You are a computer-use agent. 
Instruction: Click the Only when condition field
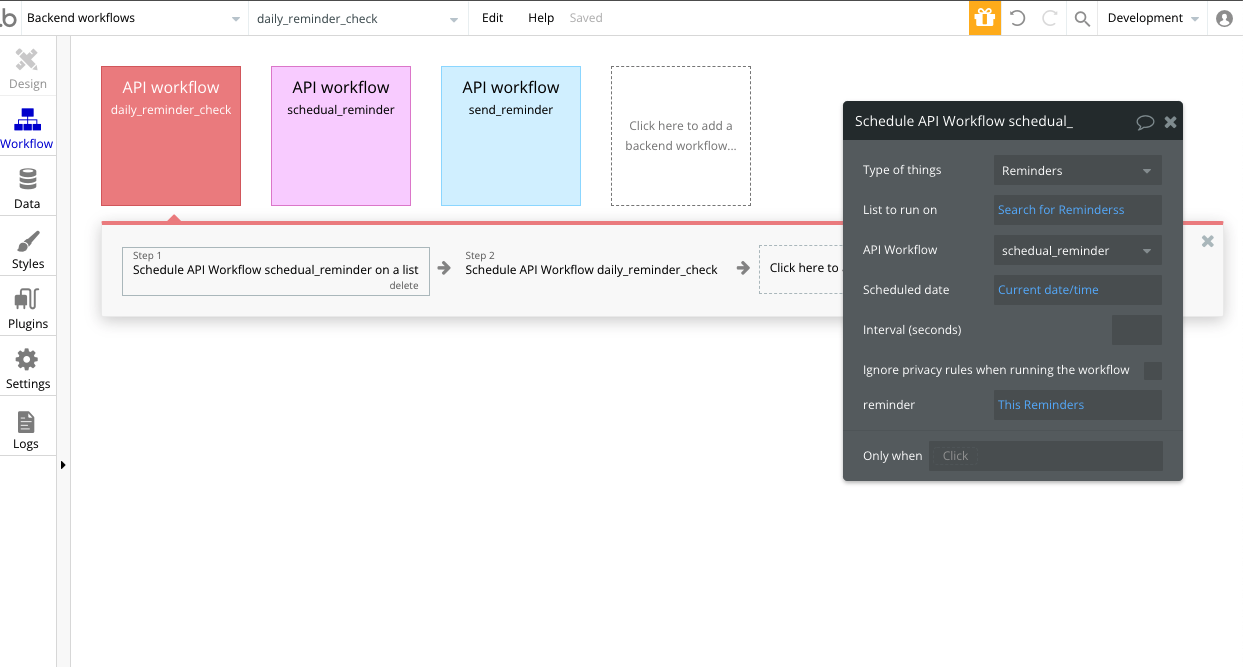pos(1046,456)
